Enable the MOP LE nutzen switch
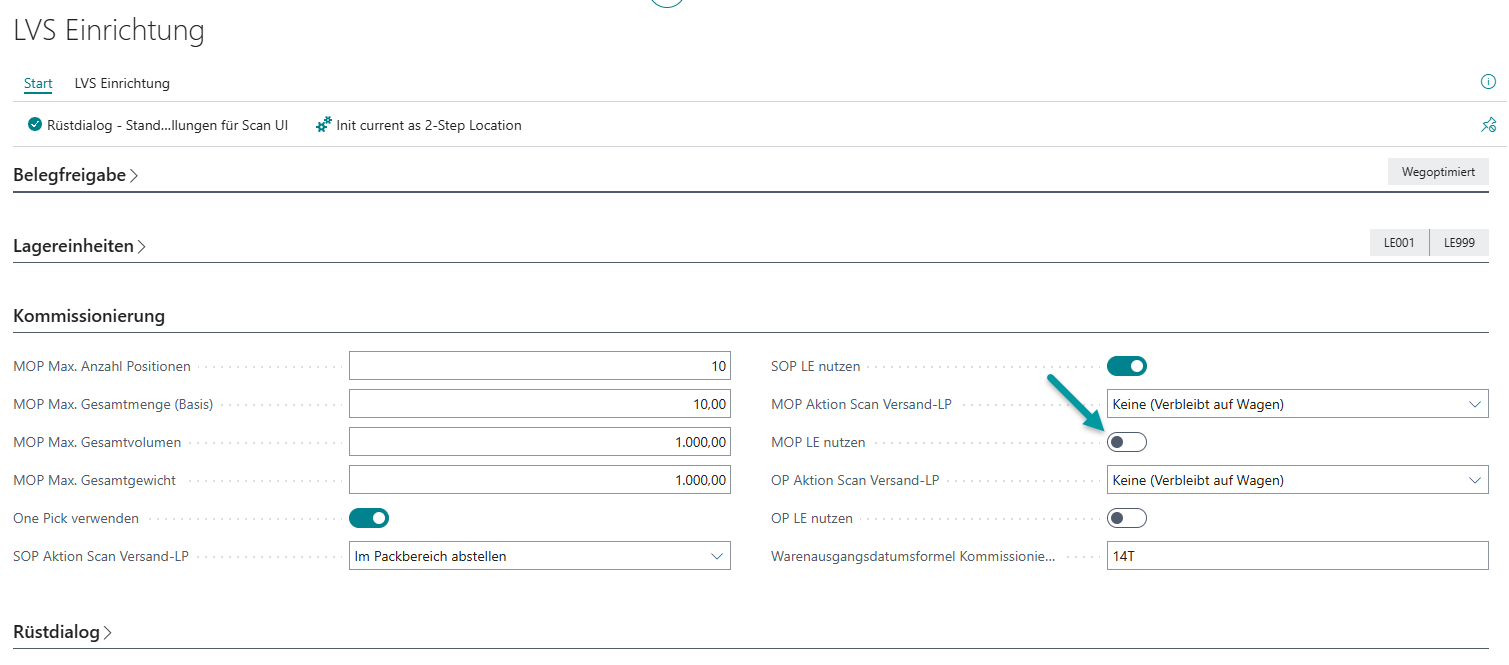Viewport: 1509px width, 665px height. point(1127,442)
